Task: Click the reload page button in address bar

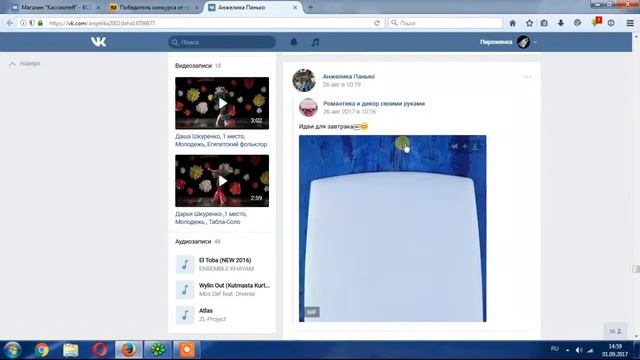Action: 377,23
